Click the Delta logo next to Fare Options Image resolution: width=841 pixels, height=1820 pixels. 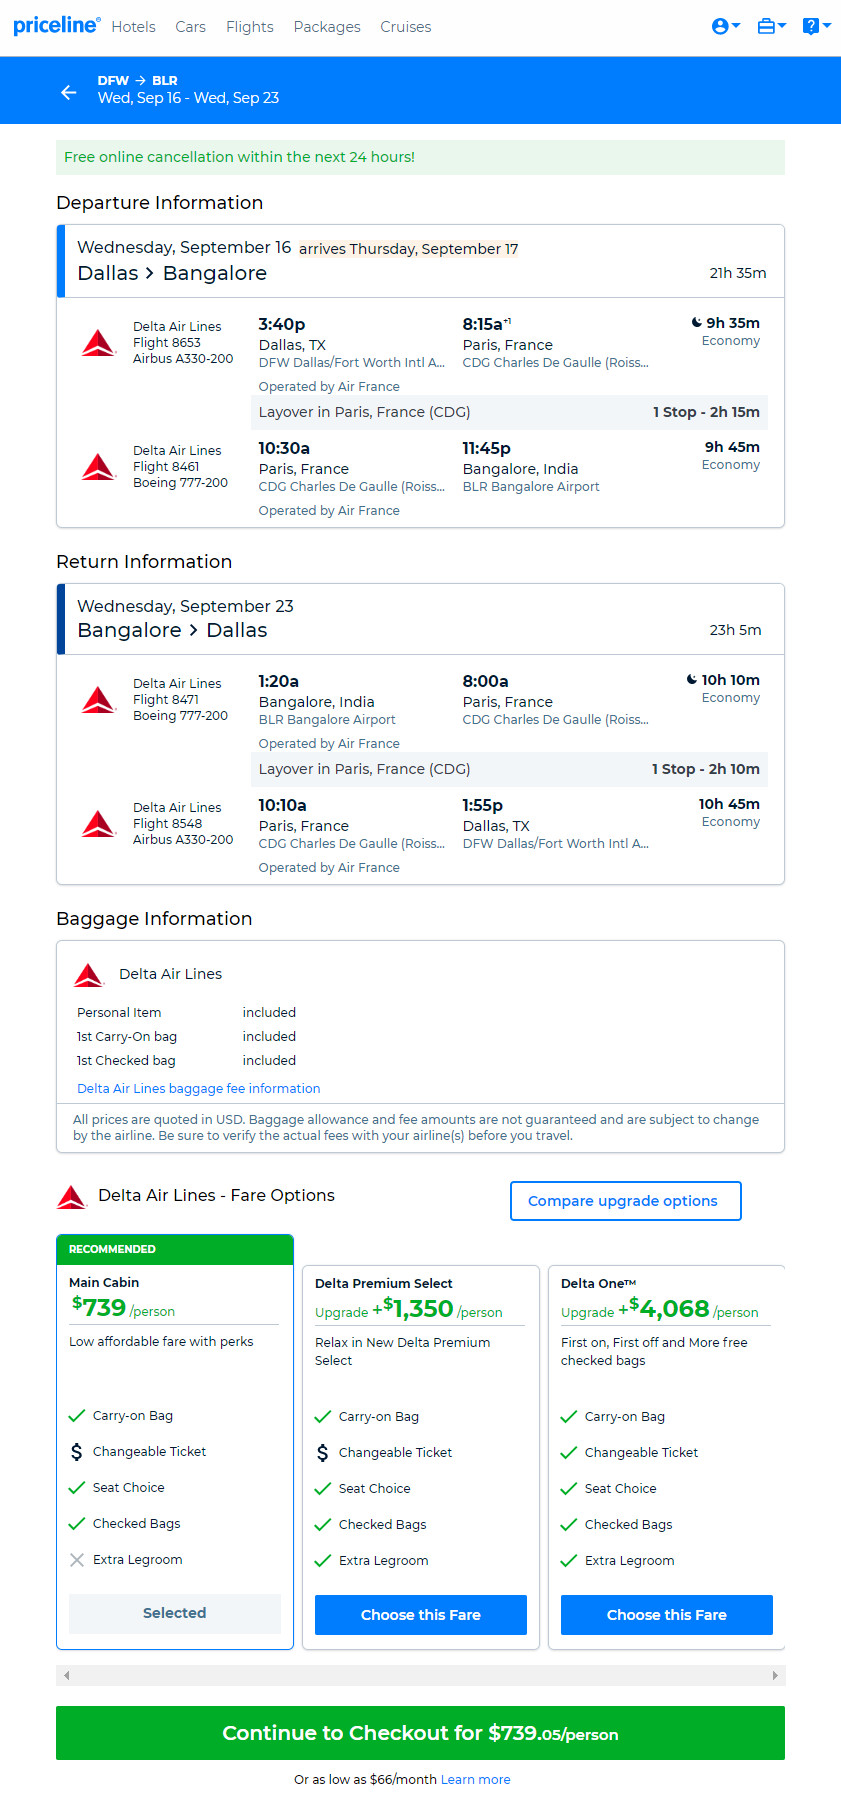72,1196
